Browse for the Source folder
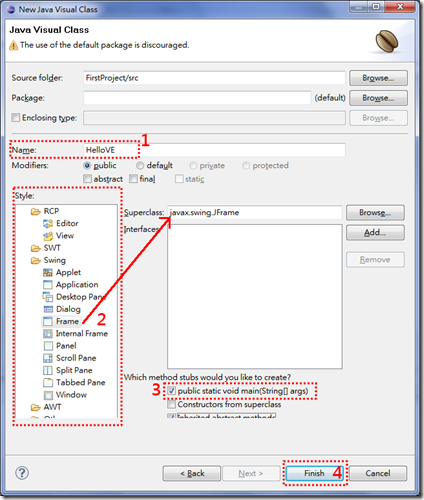Viewport: 424px width, 500px height. pyautogui.click(x=378, y=78)
